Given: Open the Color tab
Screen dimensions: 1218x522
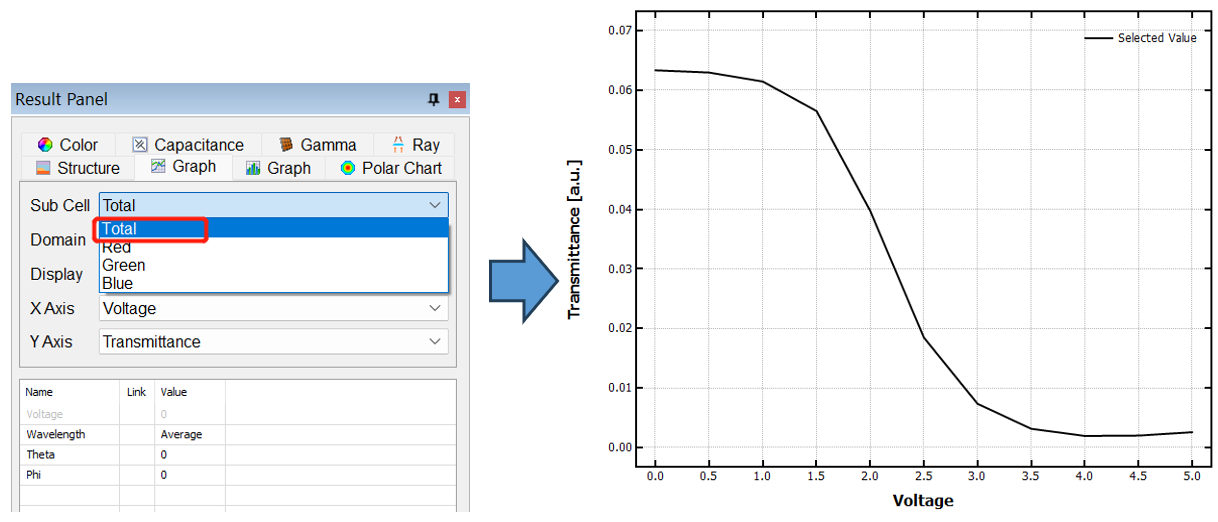Looking at the screenshot, I should click(x=67, y=145).
